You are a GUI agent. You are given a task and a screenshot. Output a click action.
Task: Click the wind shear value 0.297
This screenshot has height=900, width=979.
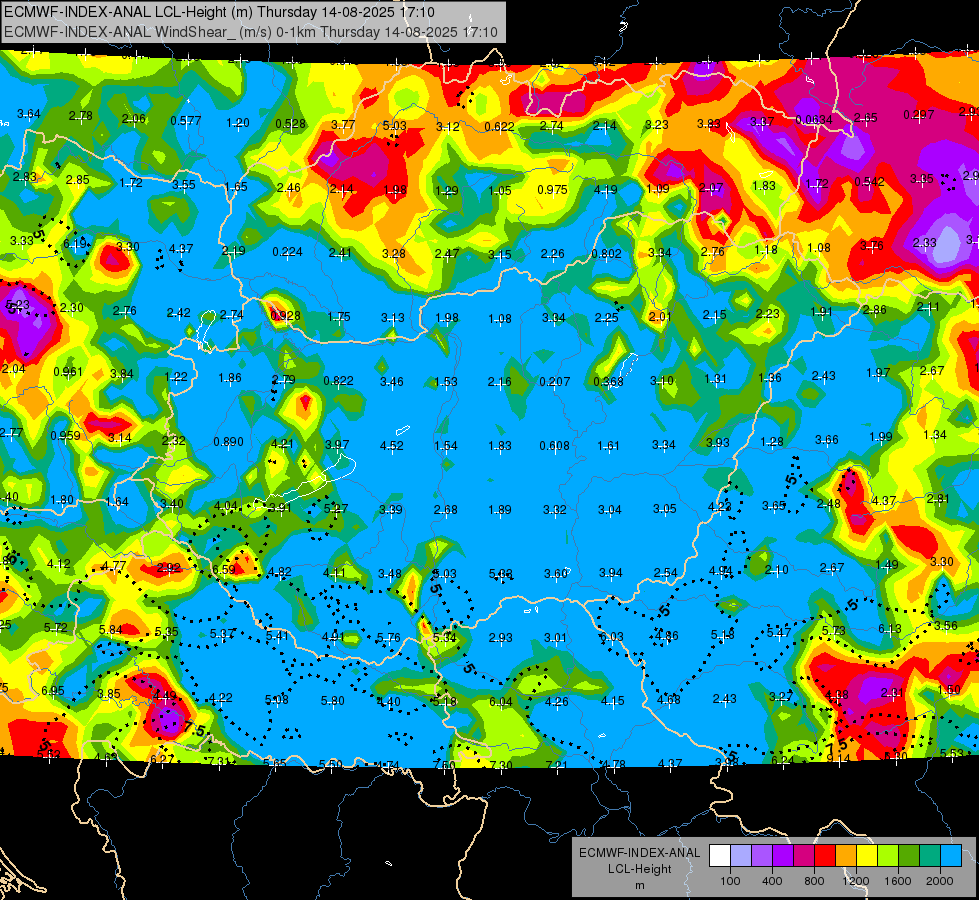click(918, 114)
